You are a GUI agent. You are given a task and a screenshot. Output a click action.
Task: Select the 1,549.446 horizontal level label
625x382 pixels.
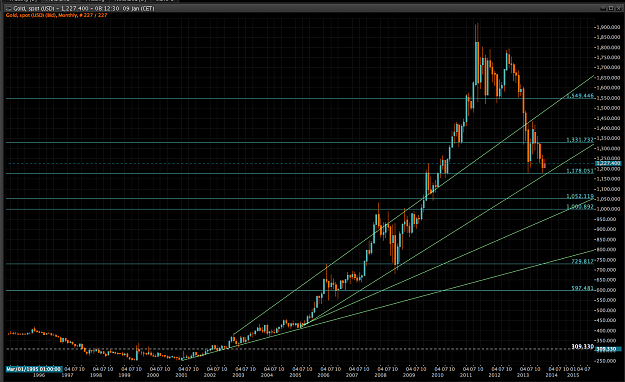[x=580, y=96]
